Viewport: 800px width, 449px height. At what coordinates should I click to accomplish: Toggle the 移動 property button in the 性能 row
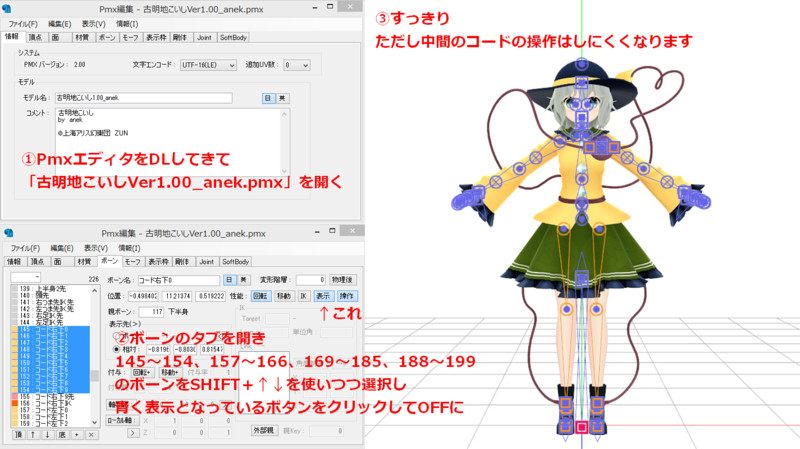tap(284, 296)
